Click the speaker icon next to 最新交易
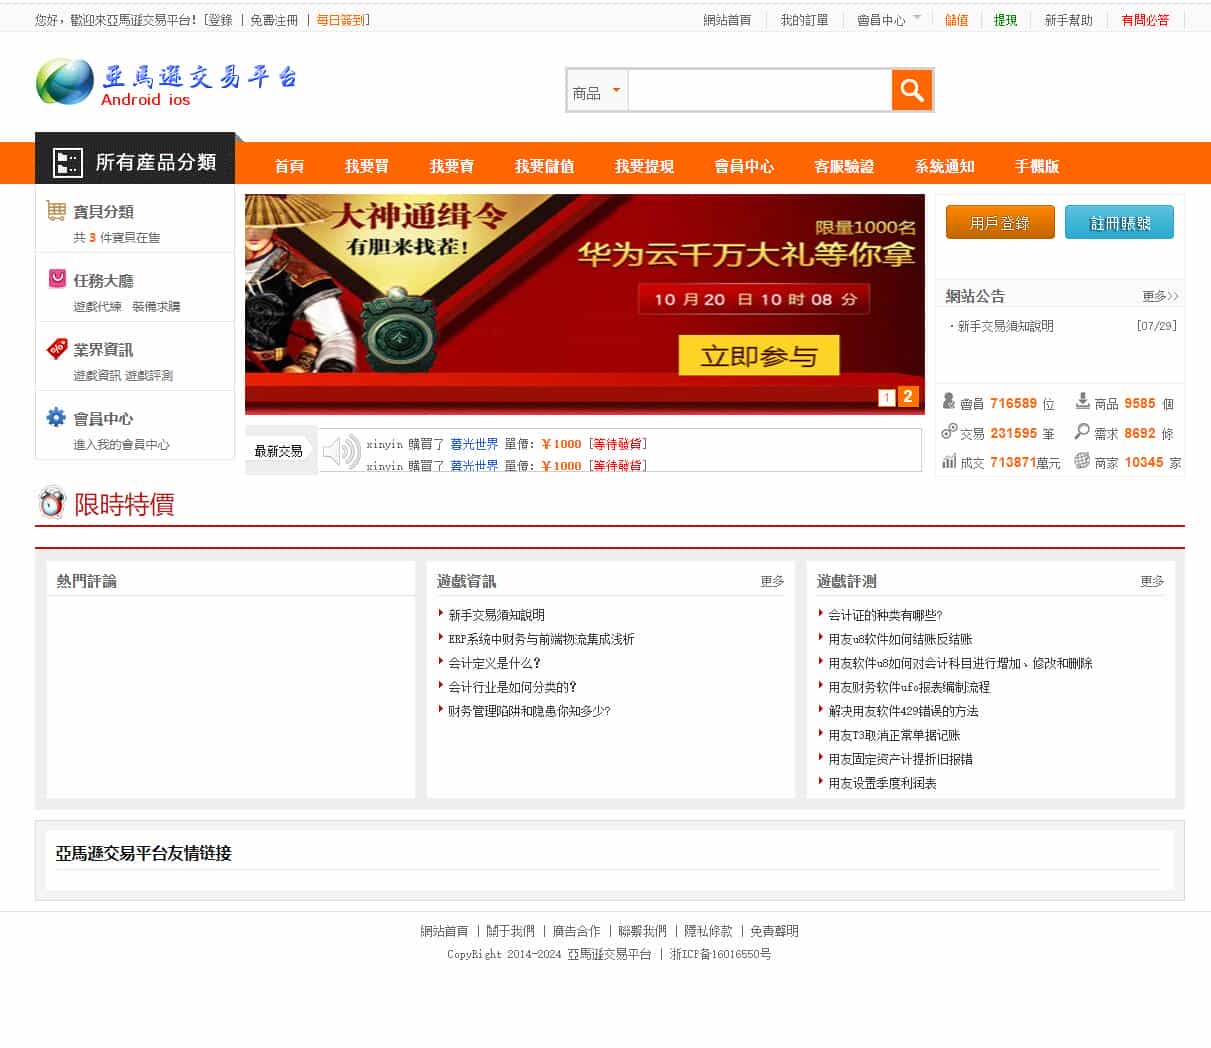Image resolution: width=1211 pixels, height=1048 pixels. 341,452
